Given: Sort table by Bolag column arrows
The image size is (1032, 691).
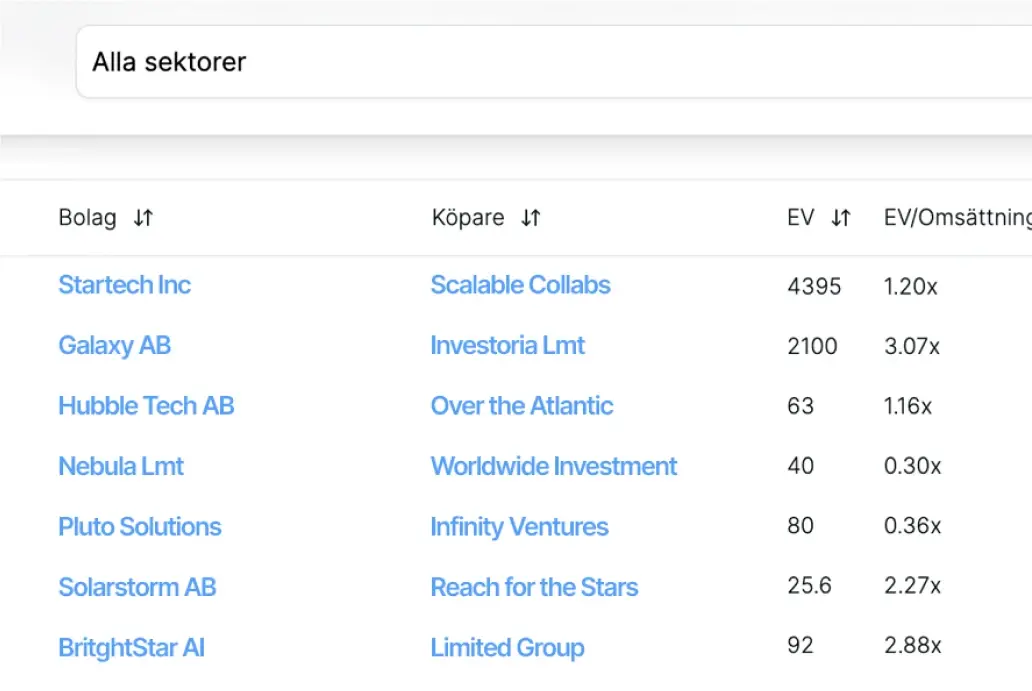Looking at the screenshot, I should (143, 218).
